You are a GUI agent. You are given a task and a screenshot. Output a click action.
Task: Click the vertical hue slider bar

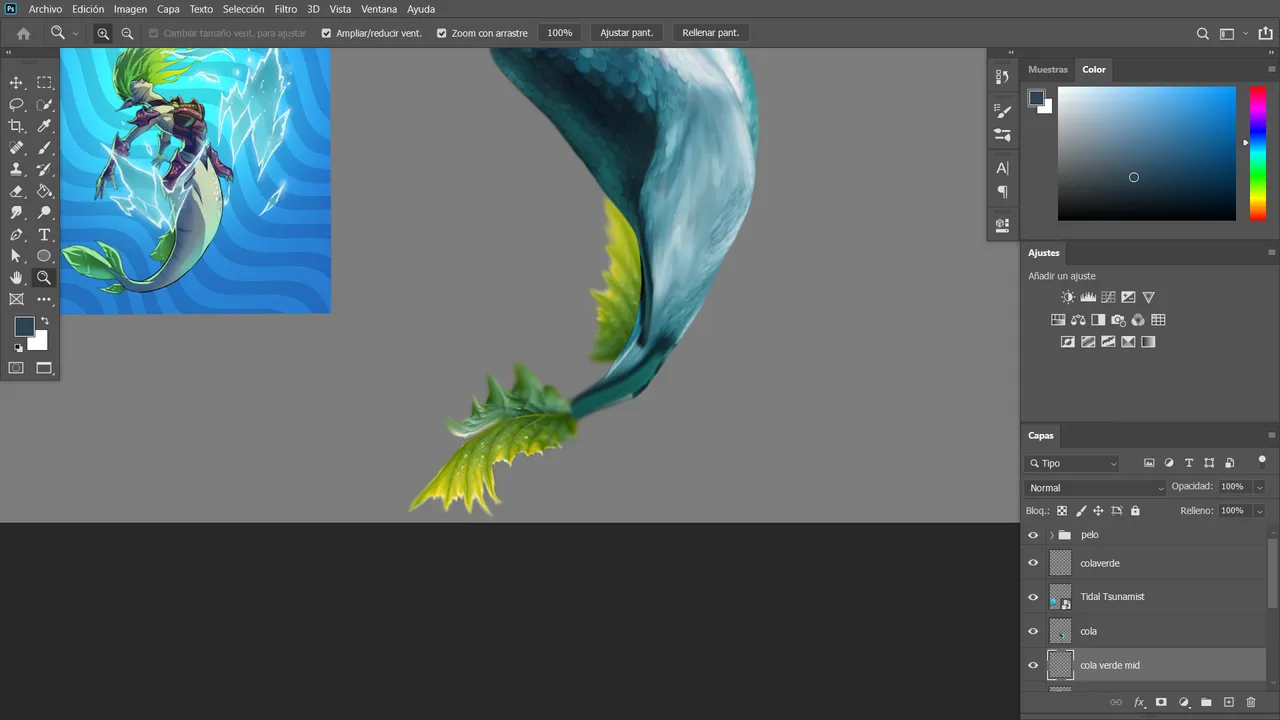[1258, 153]
